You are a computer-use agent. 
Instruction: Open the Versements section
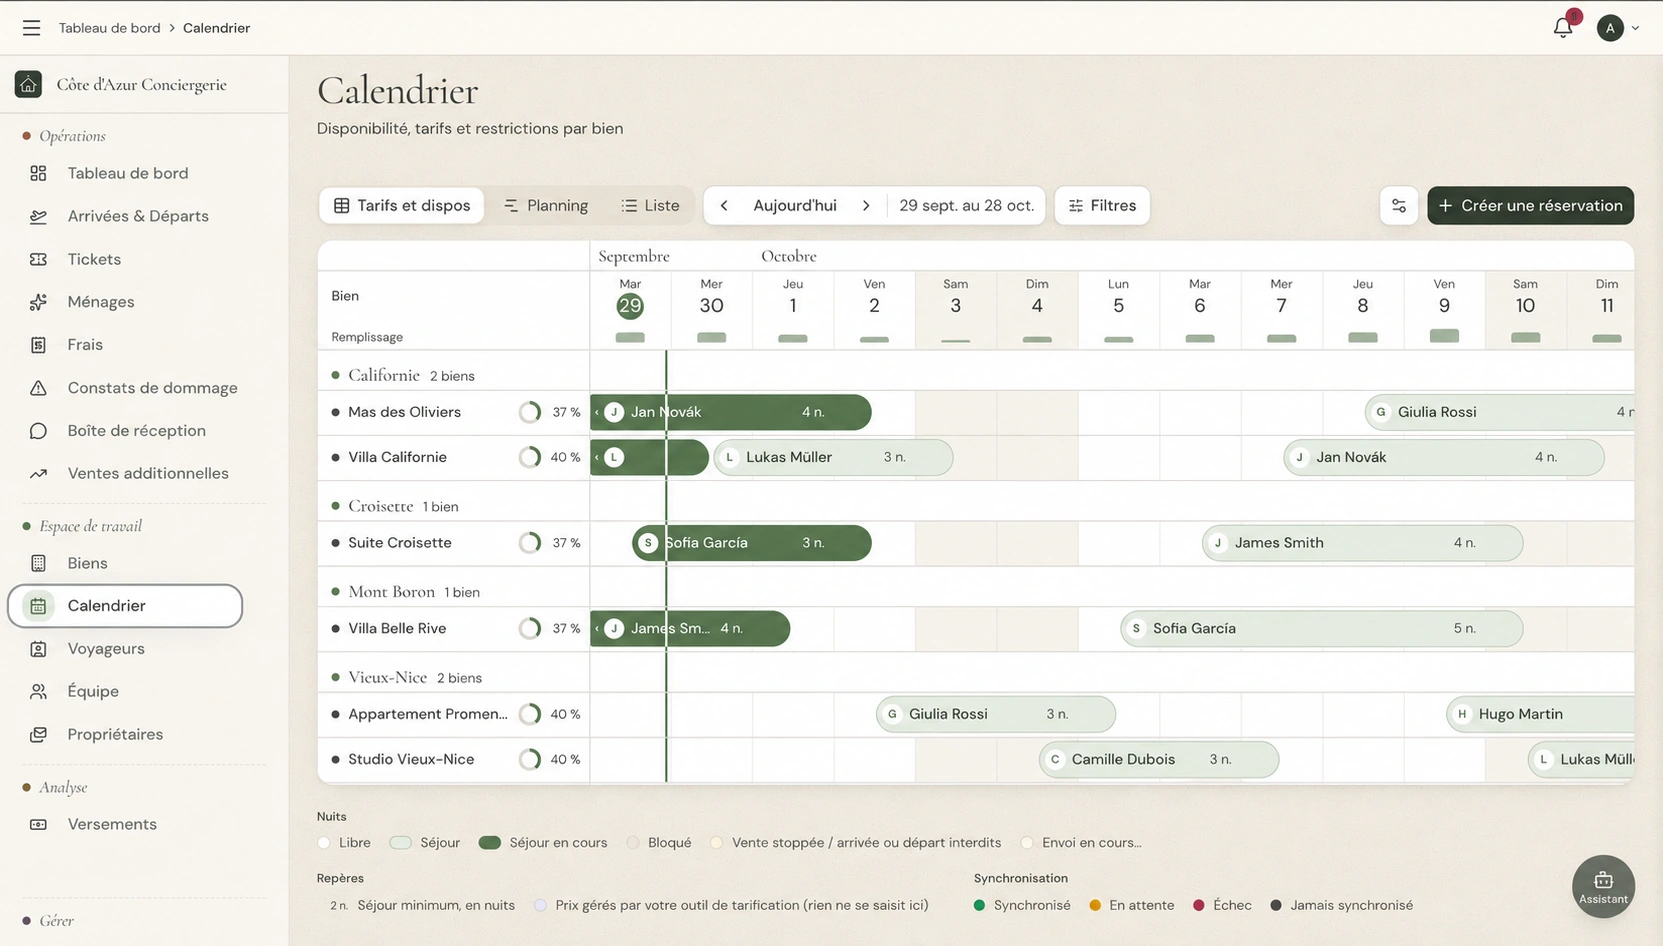(x=112, y=825)
